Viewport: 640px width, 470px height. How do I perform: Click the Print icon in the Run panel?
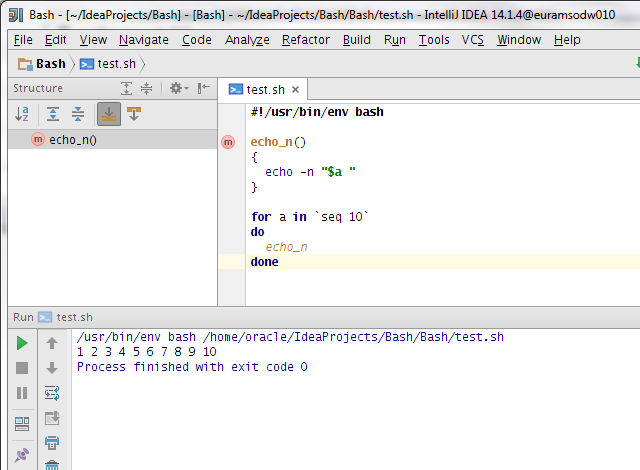click(52, 443)
